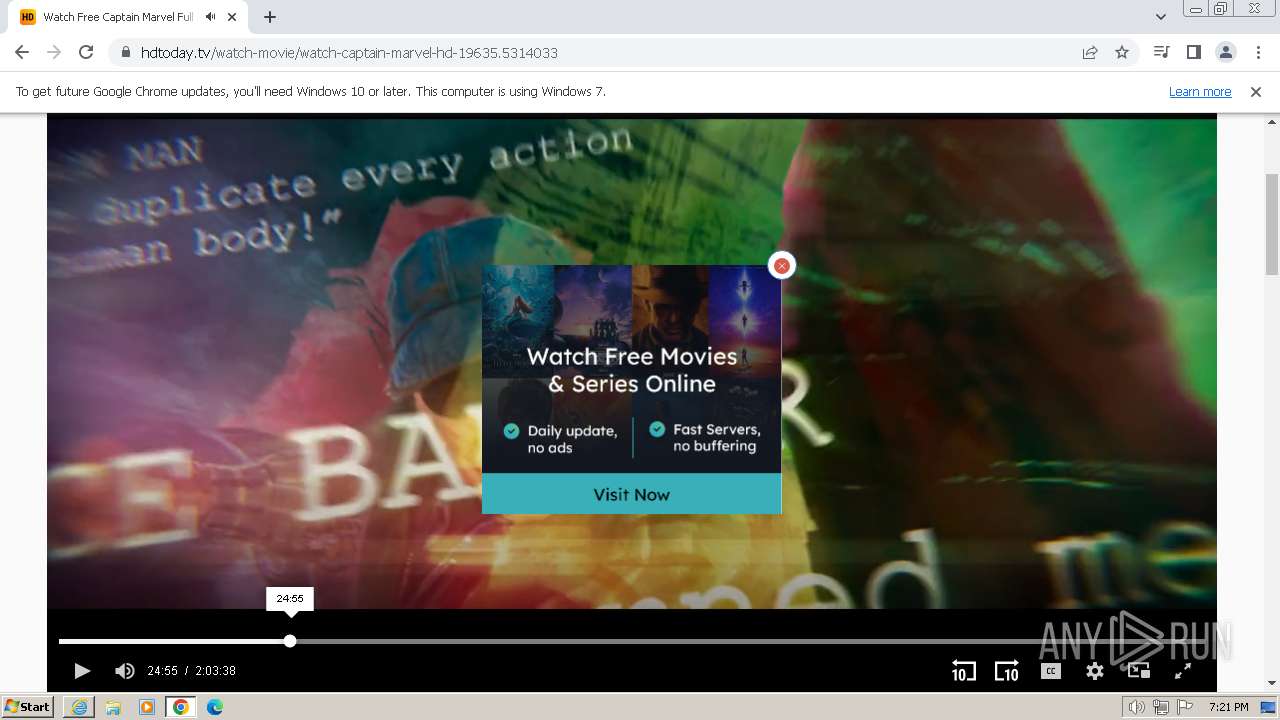1280x720 pixels.
Task: Open Windows Media Player in taskbar
Action: [x=147, y=707]
